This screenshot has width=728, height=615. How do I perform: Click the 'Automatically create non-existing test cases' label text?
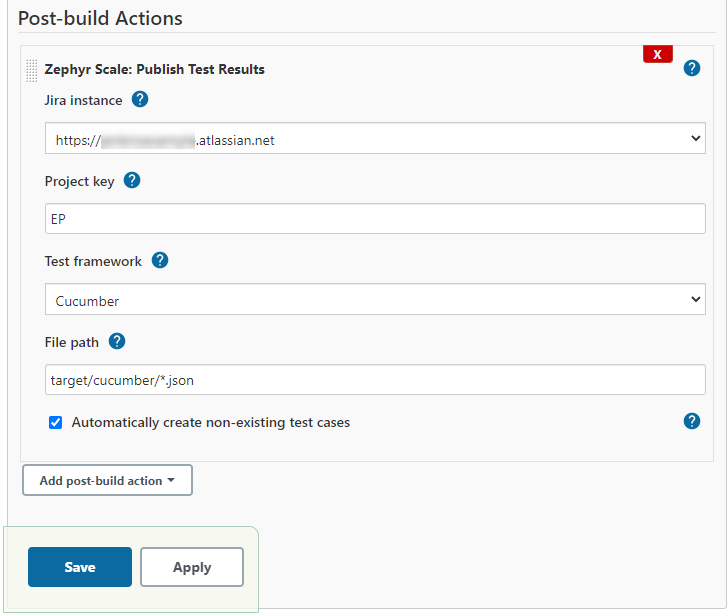(x=211, y=423)
